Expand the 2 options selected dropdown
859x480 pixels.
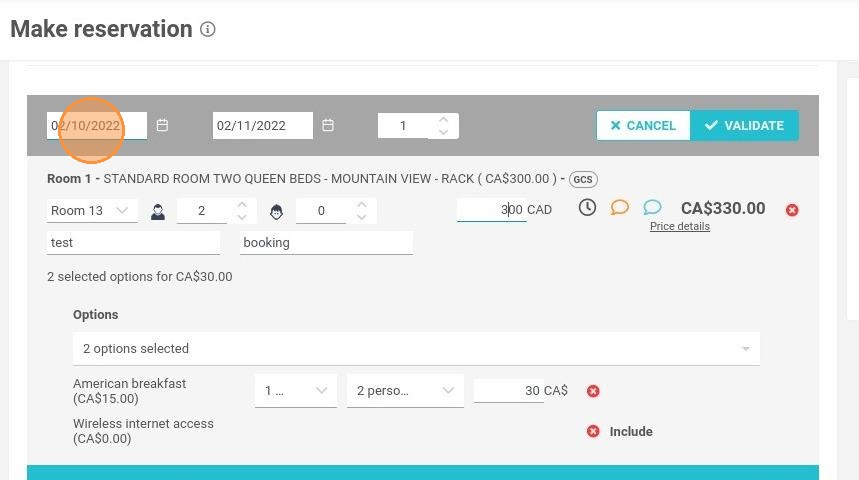click(x=416, y=348)
